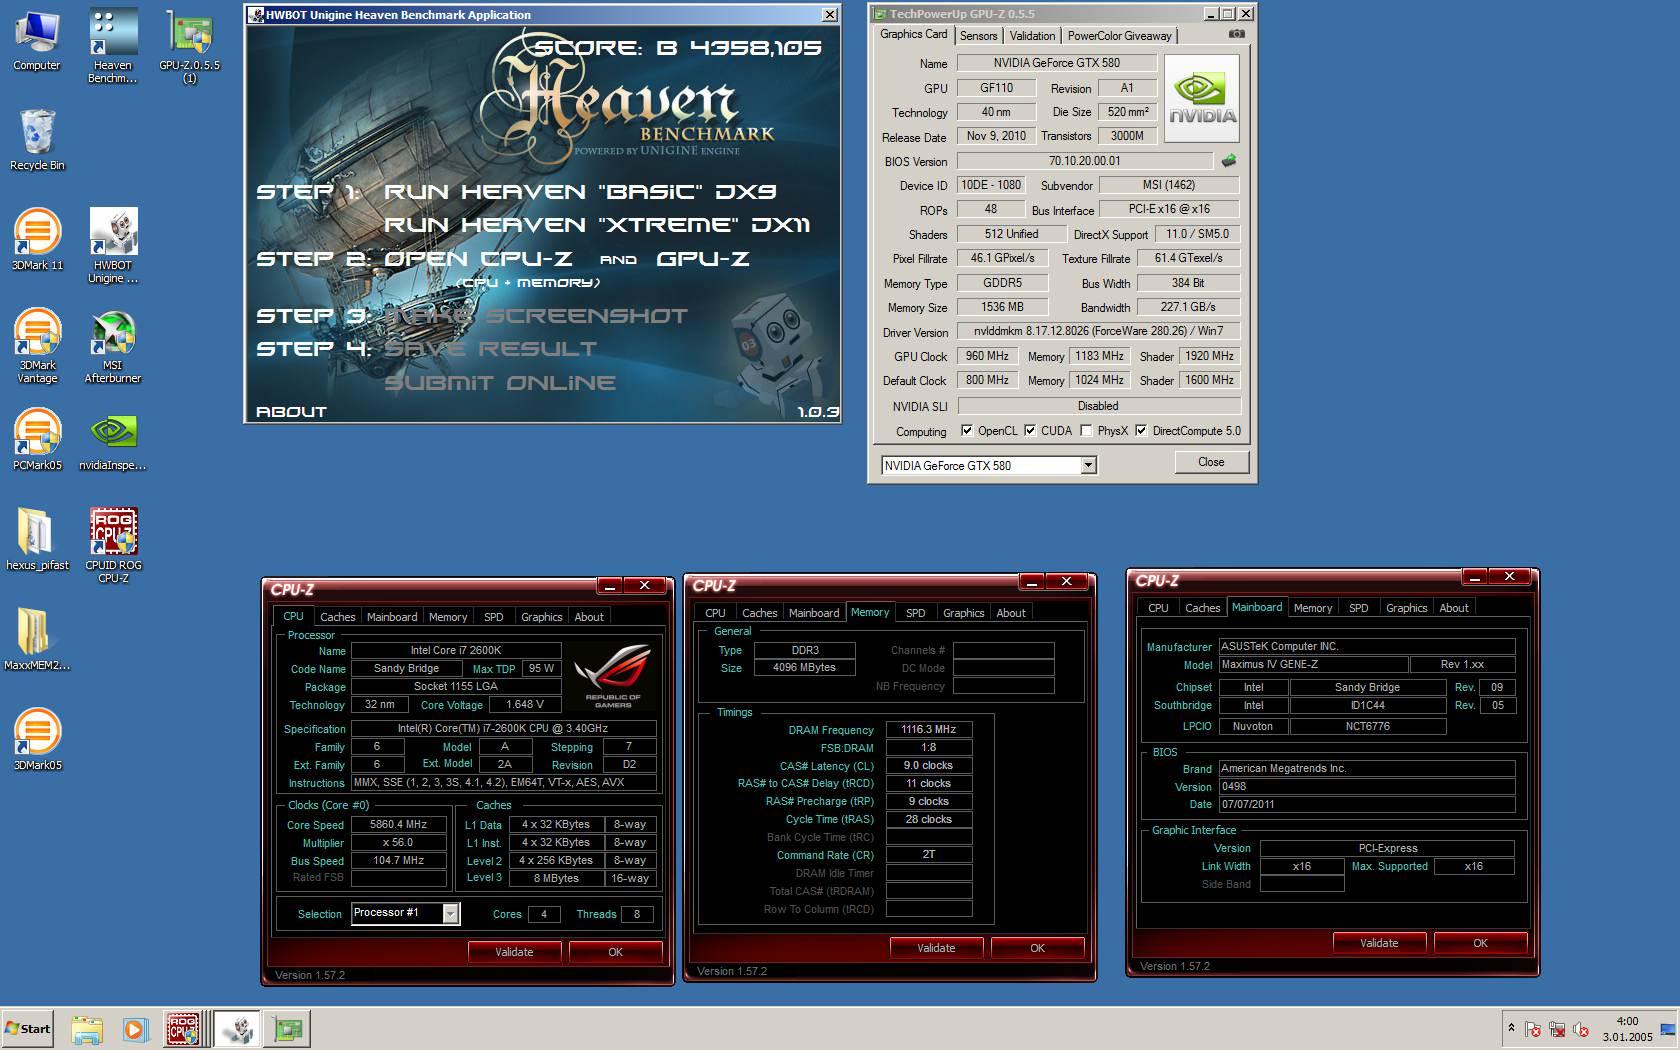Click Run Heaven "Xtreme" DX11
Viewport: 1680px width, 1050px height.
click(x=597, y=225)
